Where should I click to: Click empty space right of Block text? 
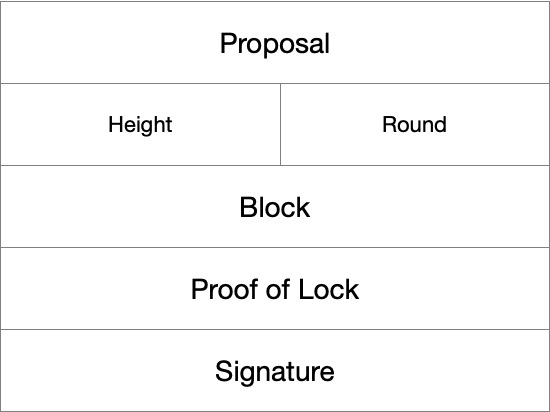pos(430,207)
